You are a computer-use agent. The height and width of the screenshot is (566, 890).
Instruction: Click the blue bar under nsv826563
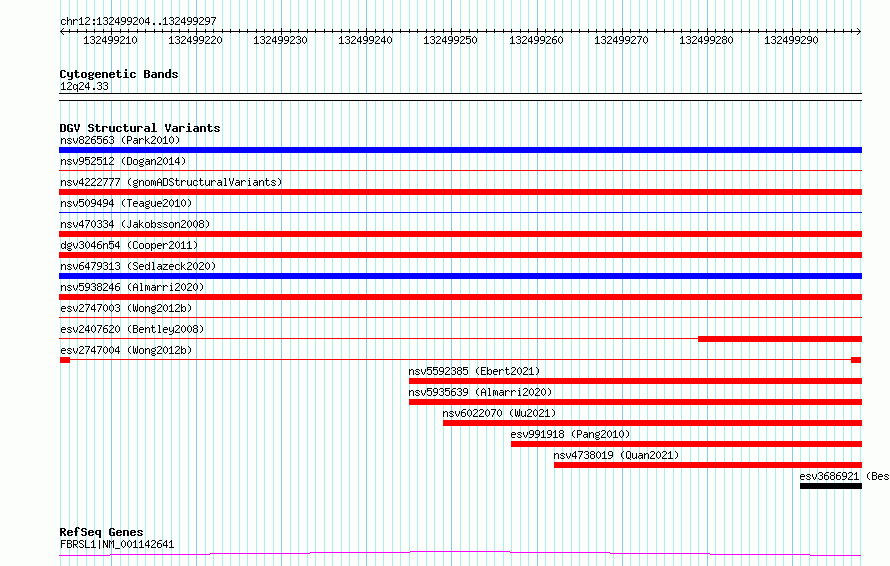(460, 150)
